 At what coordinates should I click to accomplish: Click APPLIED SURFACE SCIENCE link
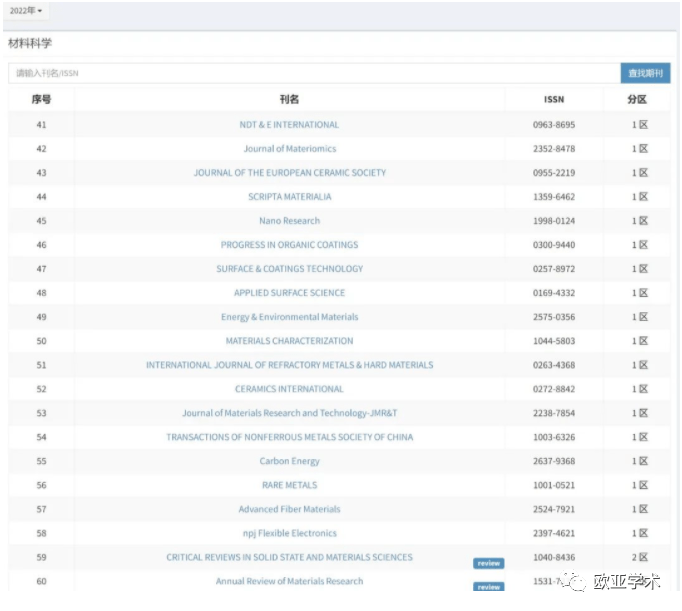(x=289, y=293)
